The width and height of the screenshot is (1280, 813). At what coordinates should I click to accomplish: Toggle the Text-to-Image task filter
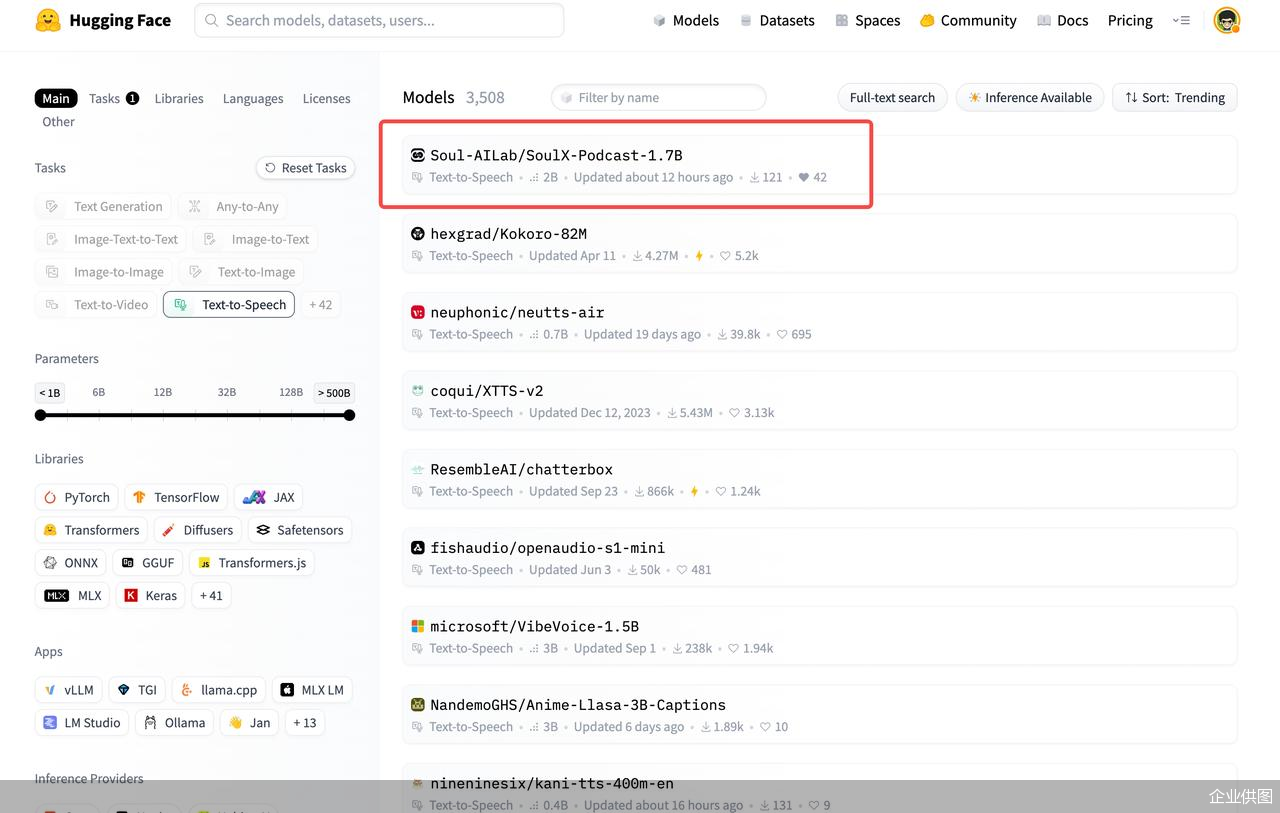click(x=241, y=272)
